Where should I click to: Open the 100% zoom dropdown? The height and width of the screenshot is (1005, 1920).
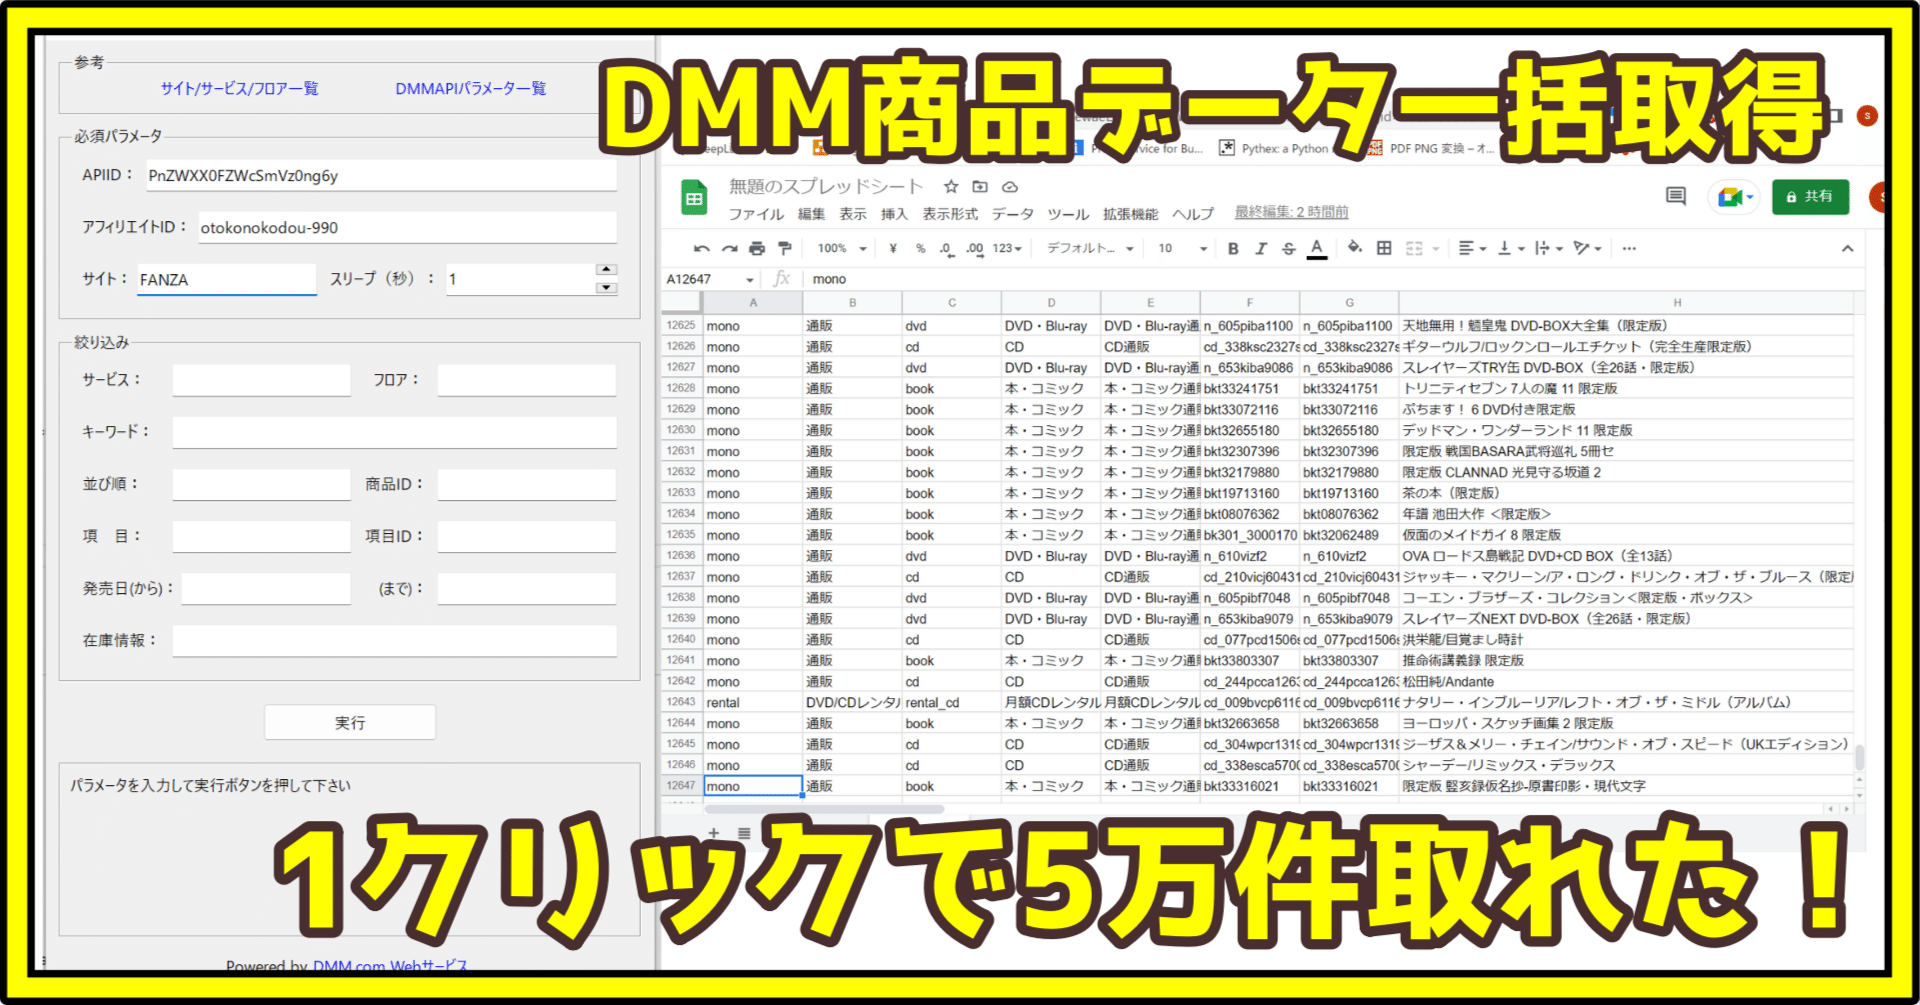coord(838,248)
